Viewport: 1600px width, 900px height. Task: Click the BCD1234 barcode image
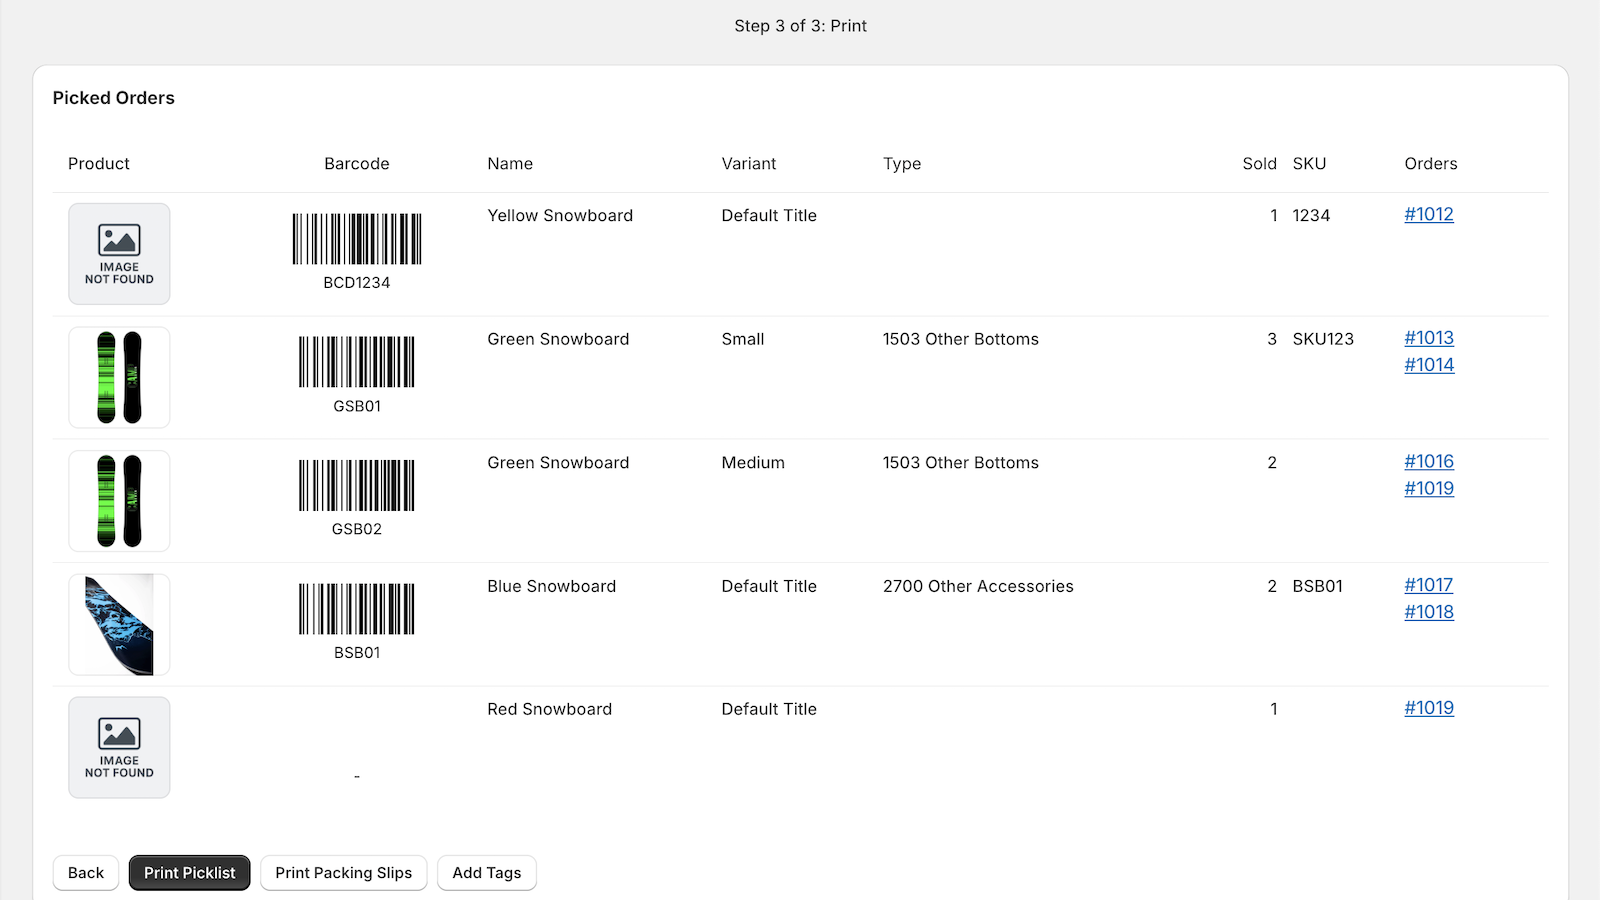(356, 239)
